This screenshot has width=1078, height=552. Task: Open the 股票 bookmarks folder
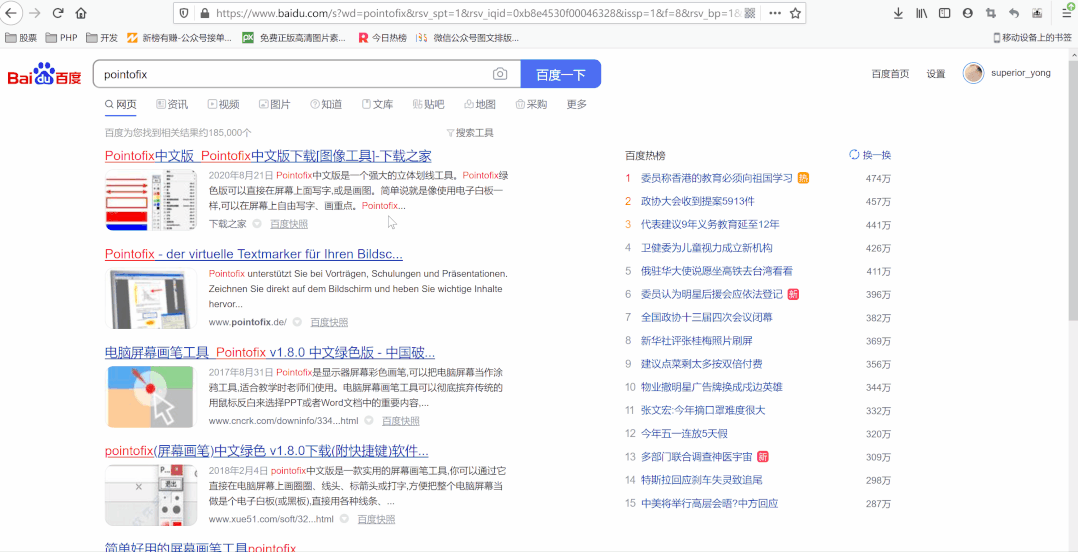point(21,38)
